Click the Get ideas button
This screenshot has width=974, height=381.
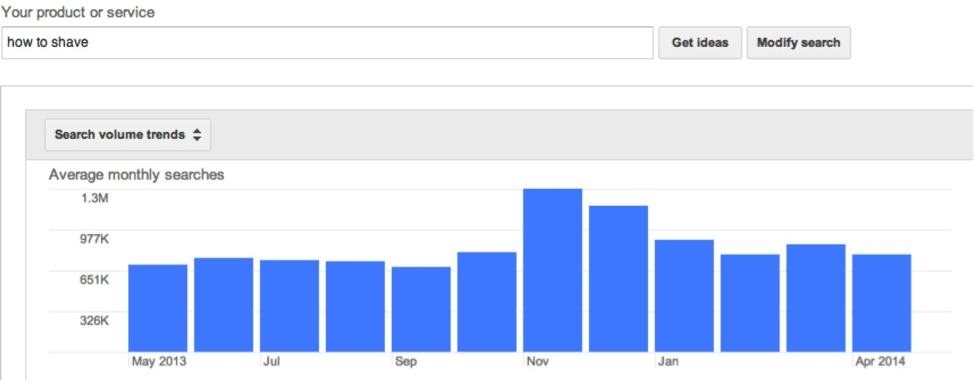click(x=700, y=43)
